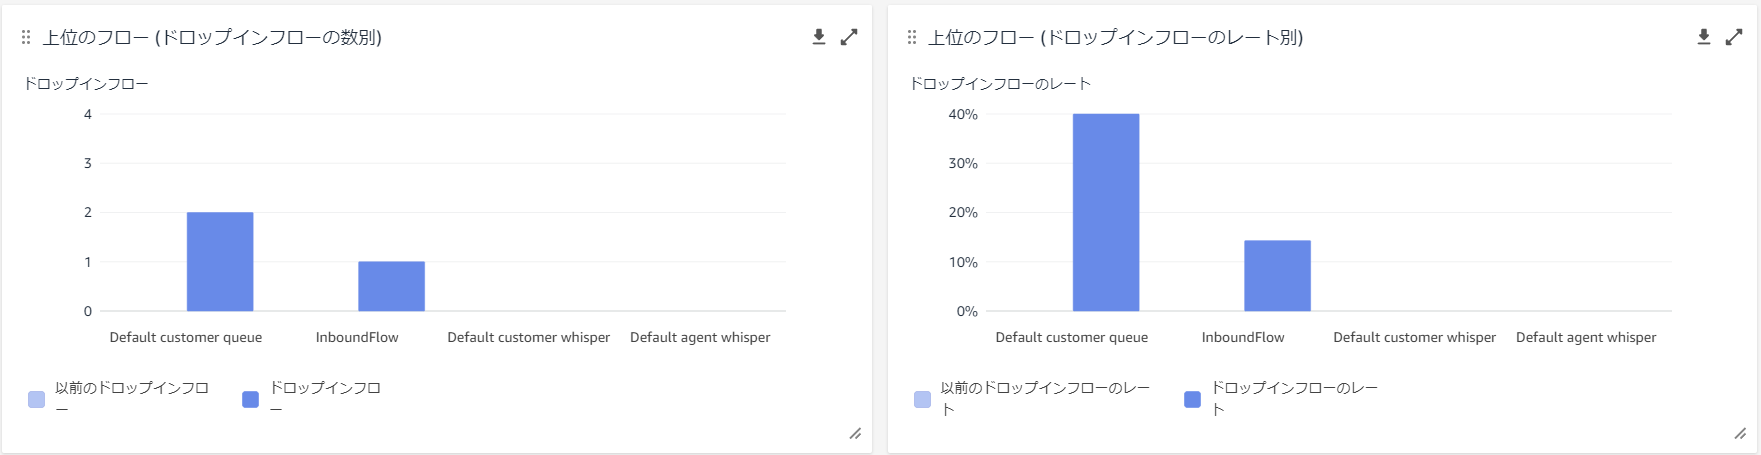This screenshot has height=455, width=1761.
Task: Click the count widget's corner resize handle
Action: click(x=855, y=433)
